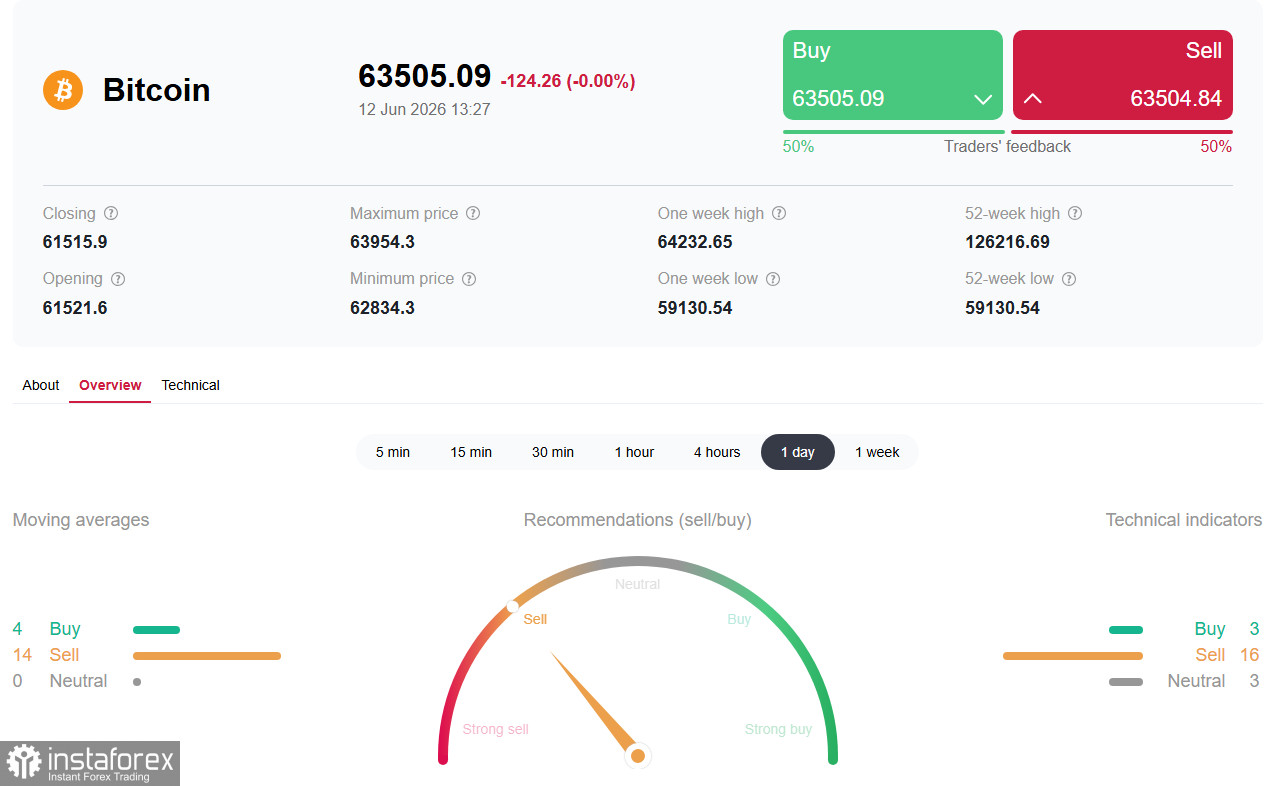Switch to the Technical tab

coord(190,385)
